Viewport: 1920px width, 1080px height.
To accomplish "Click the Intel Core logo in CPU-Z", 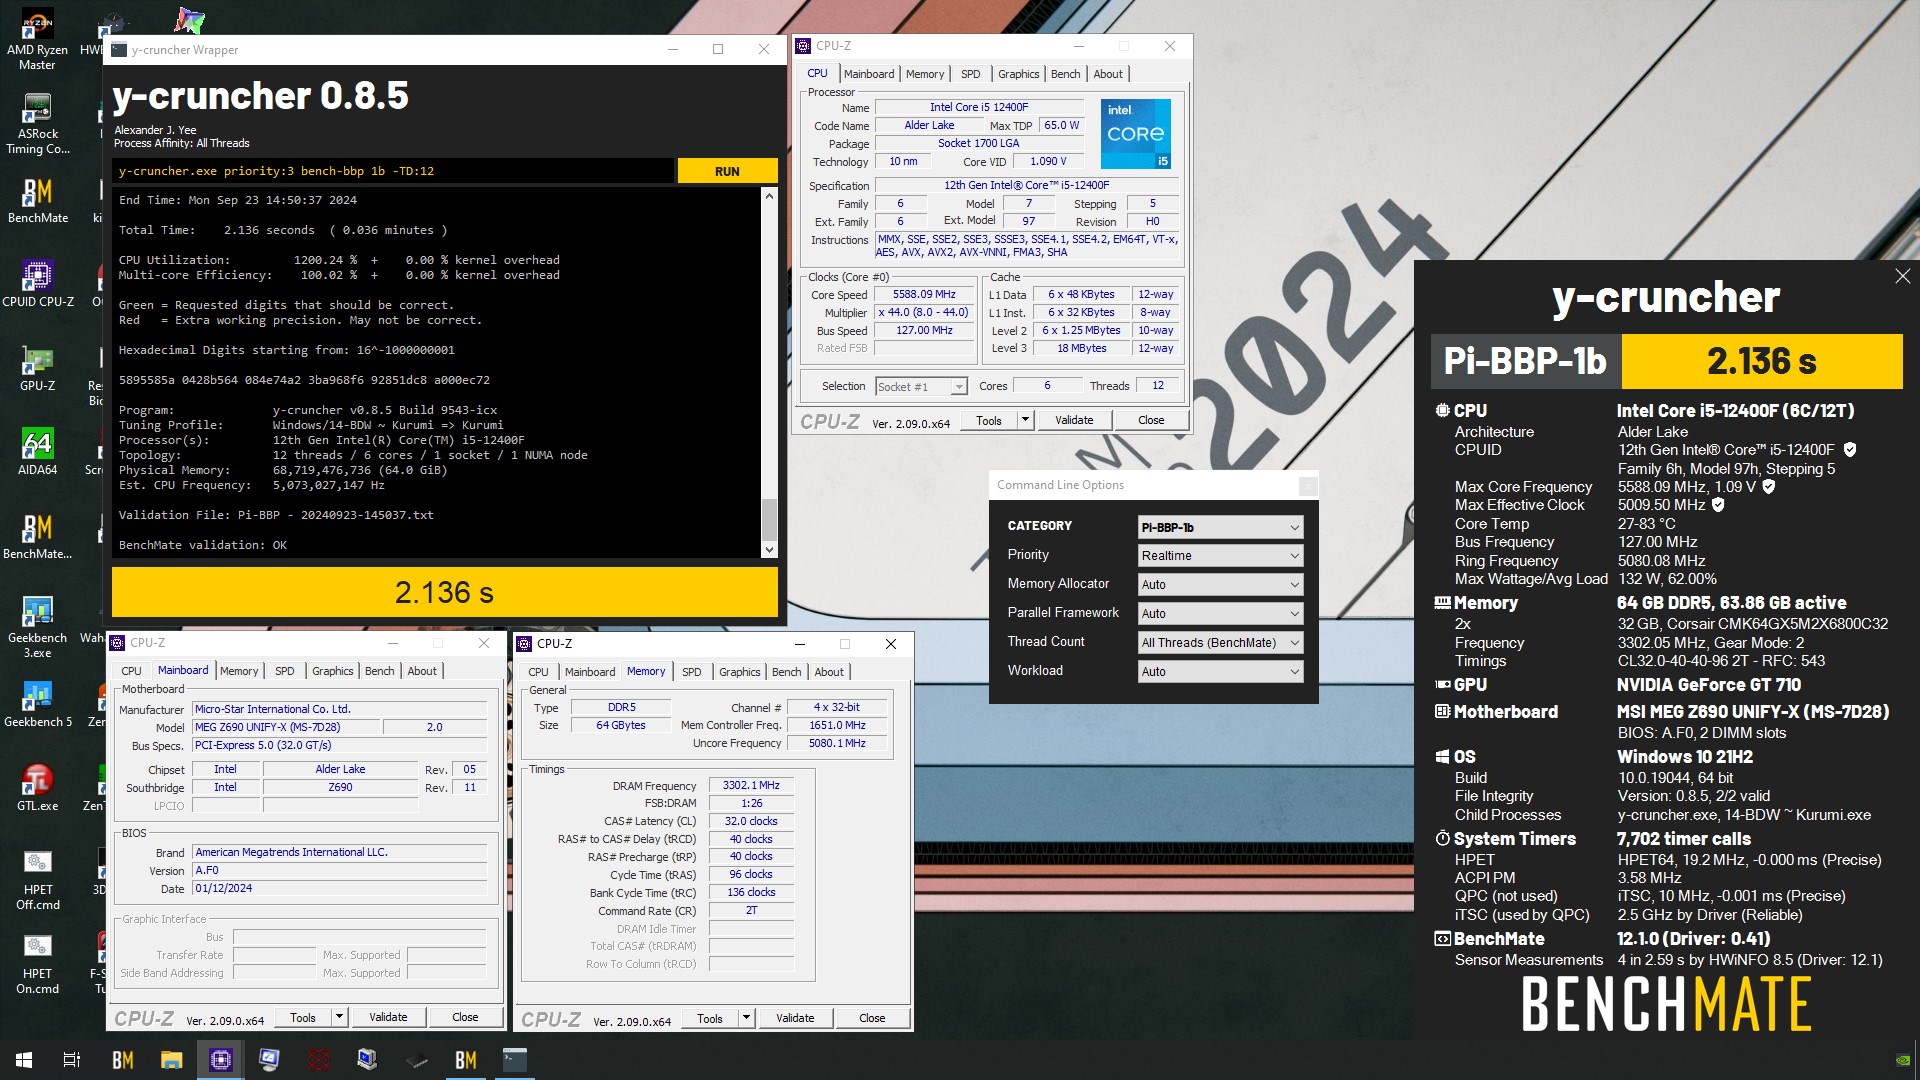I will coord(1135,134).
